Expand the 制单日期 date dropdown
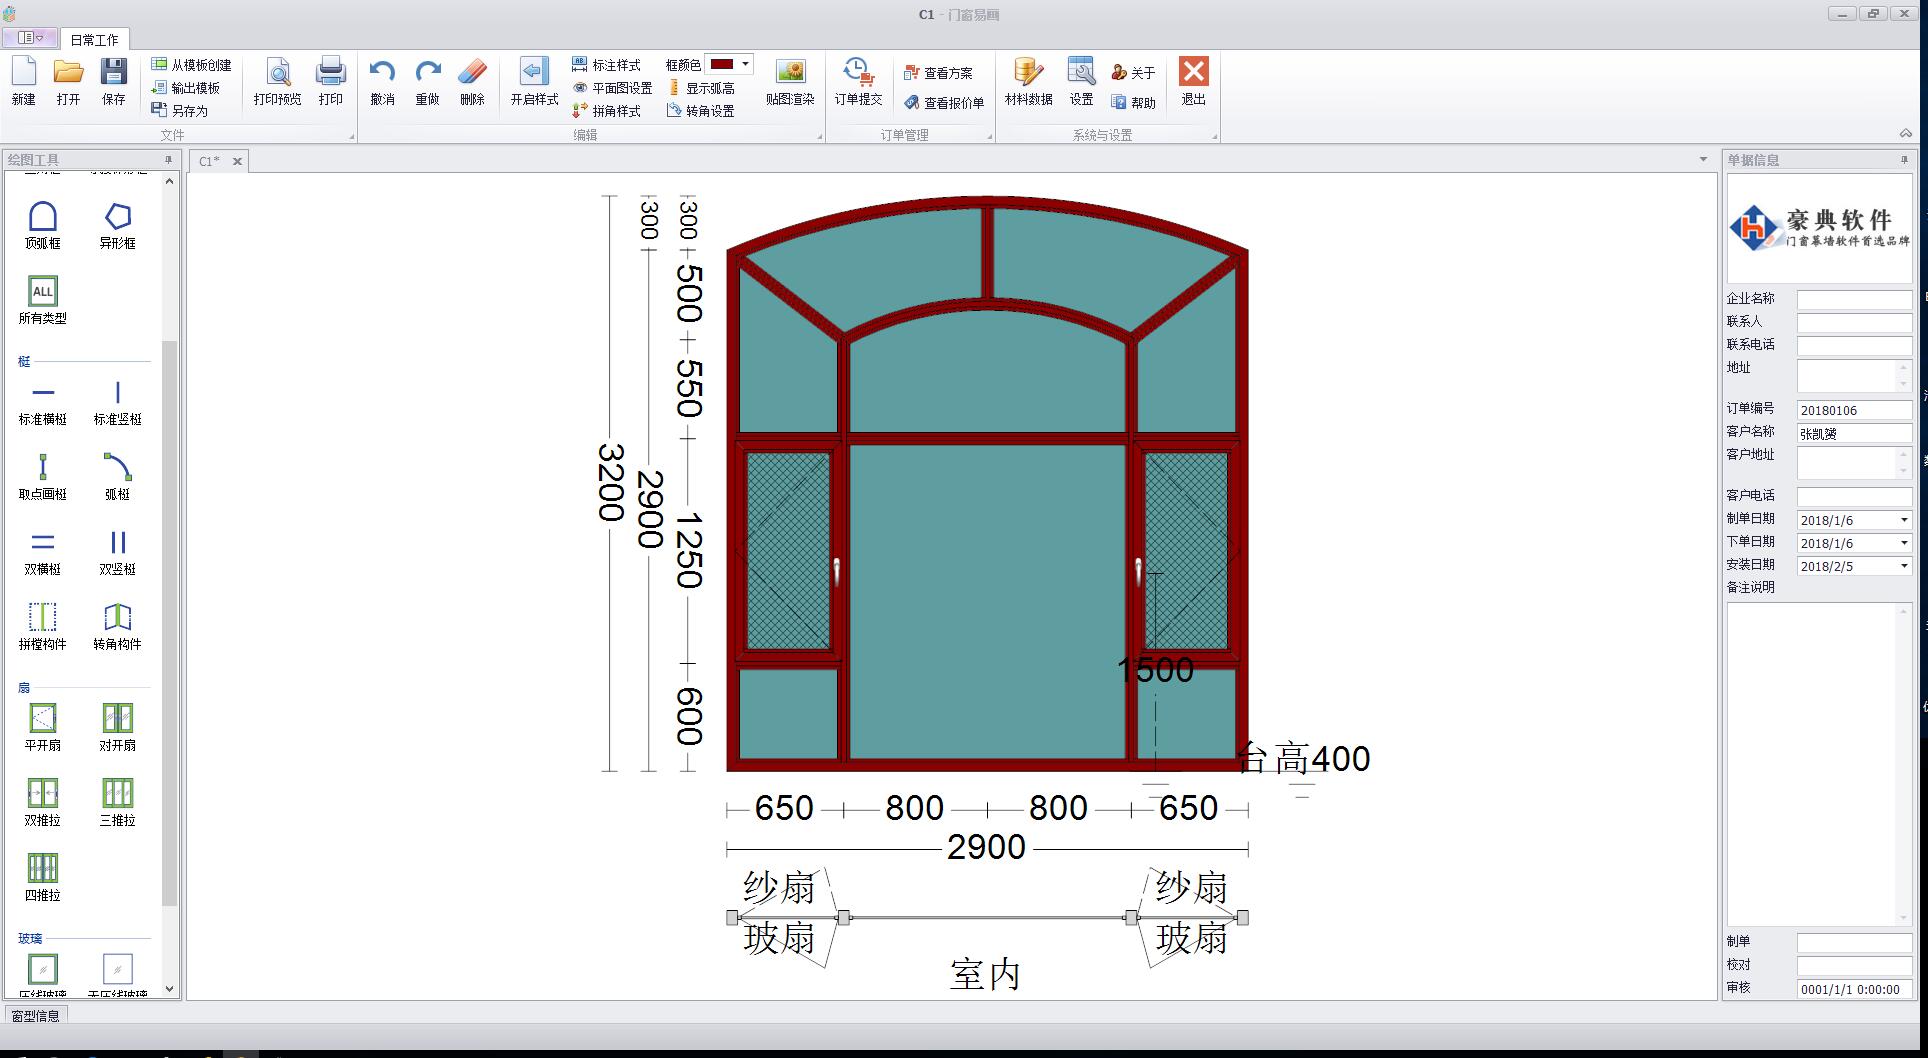This screenshot has width=1928, height=1058. coord(1903,520)
